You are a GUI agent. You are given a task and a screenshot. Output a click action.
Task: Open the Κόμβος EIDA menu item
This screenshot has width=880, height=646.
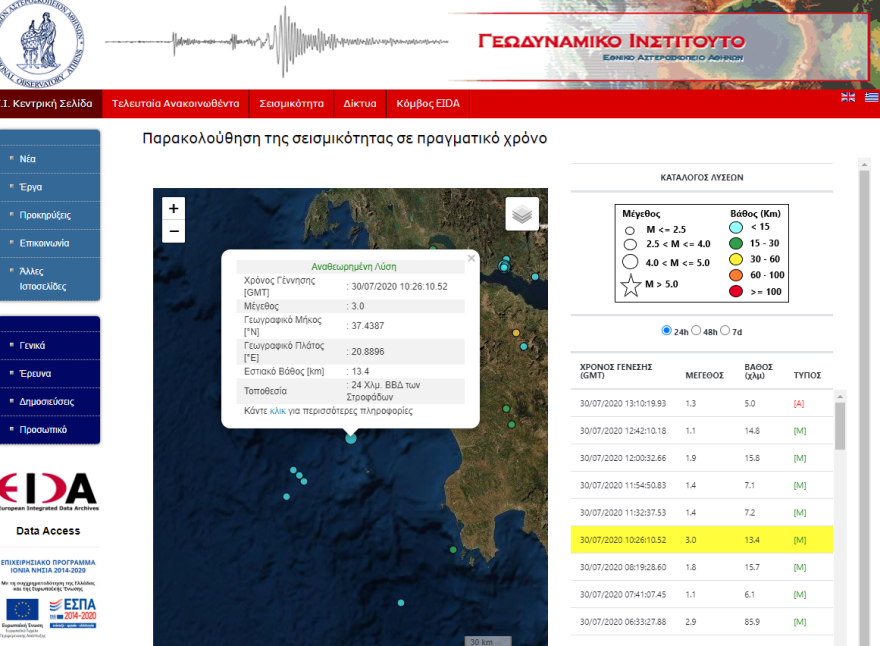tap(429, 103)
